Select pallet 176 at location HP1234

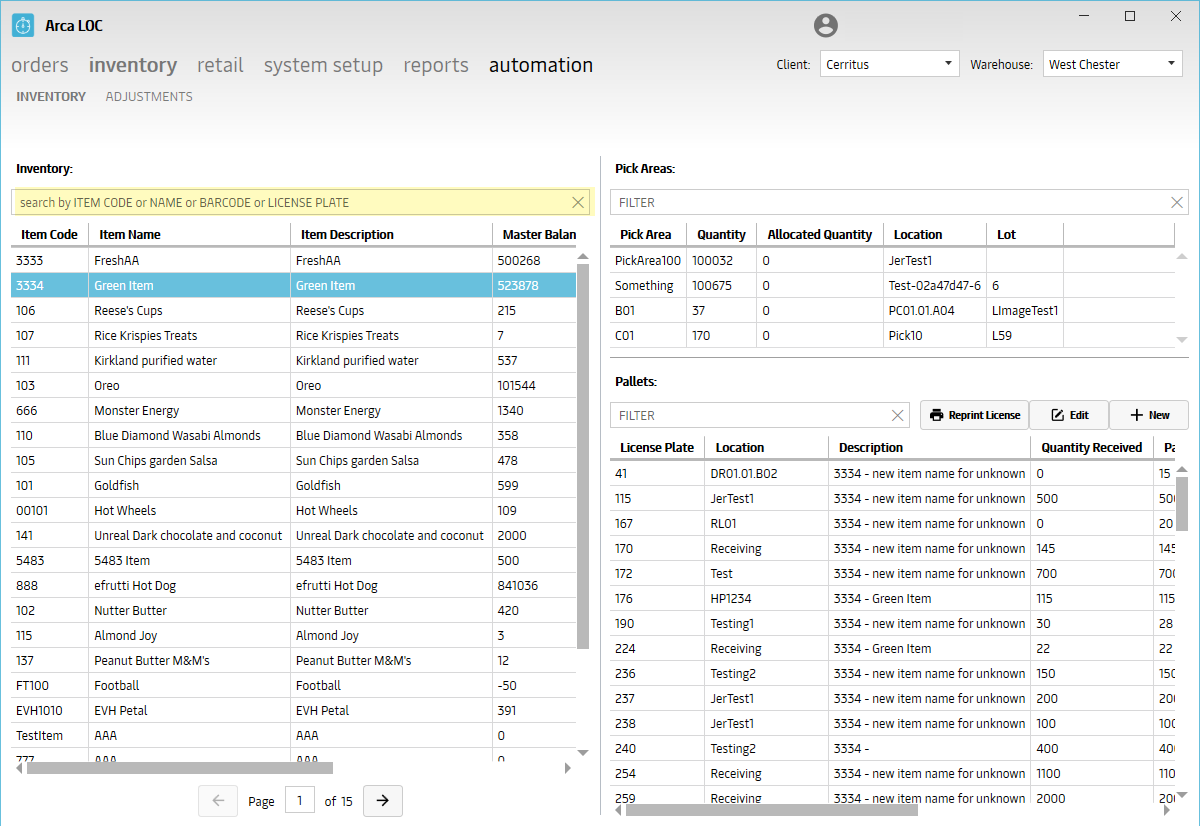[892, 599]
